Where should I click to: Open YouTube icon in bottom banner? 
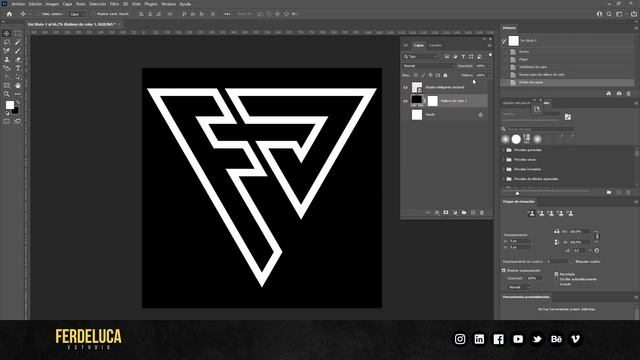tap(518, 339)
